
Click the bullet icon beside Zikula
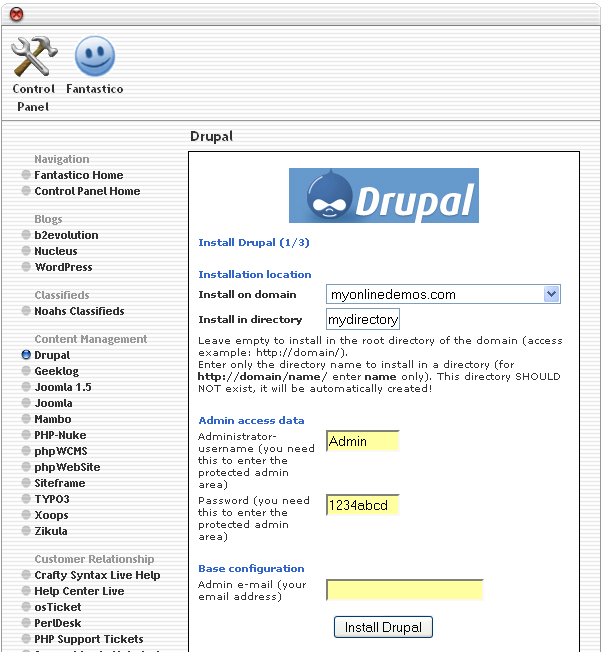(26, 531)
